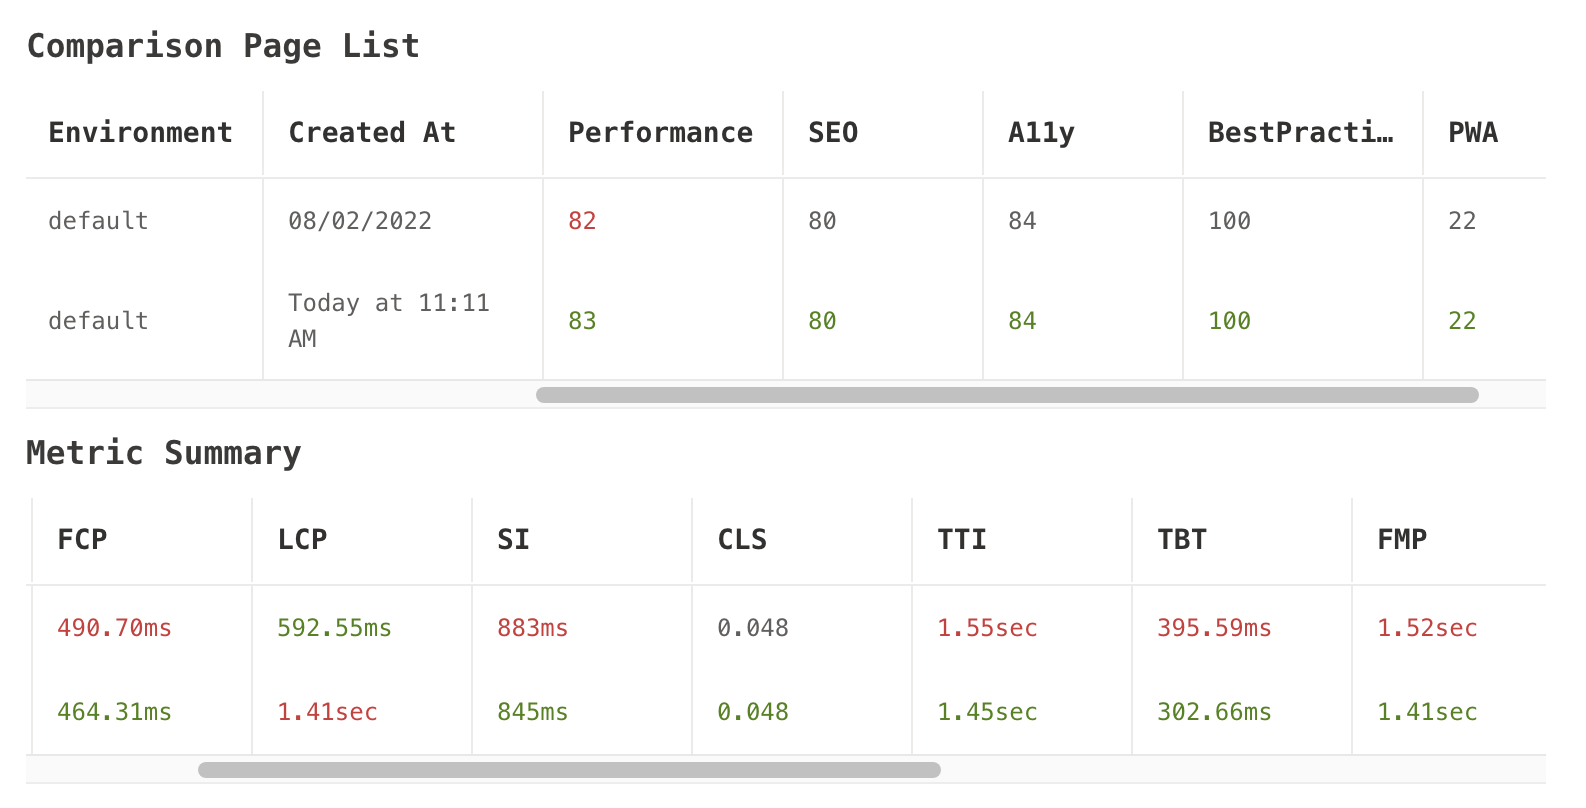Image resolution: width=1586 pixels, height=808 pixels.
Task: Click the Comparison Page List horizontal scrollbar
Action: click(1007, 395)
